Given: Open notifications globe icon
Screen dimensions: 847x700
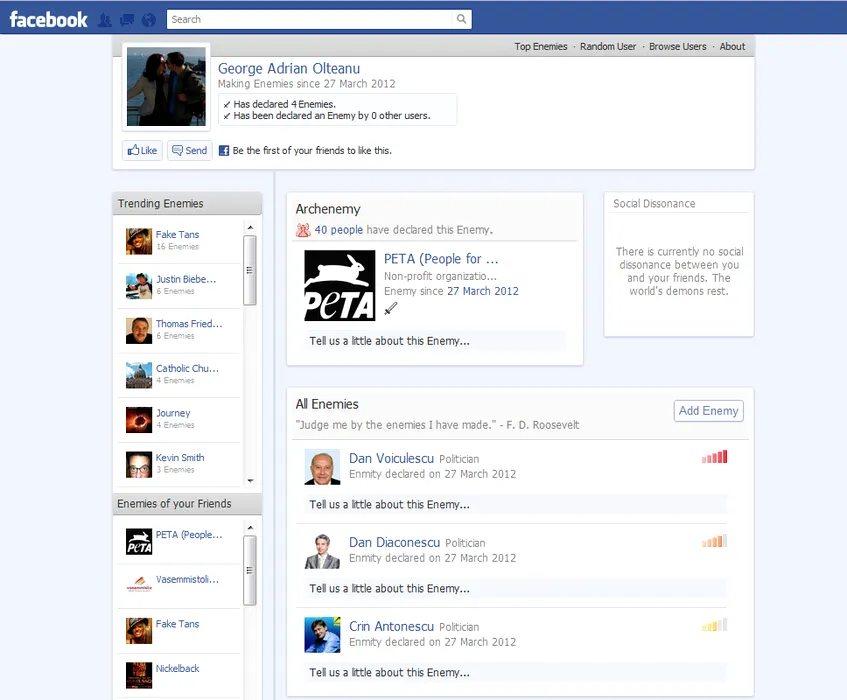Looking at the screenshot, I should pos(149,21).
